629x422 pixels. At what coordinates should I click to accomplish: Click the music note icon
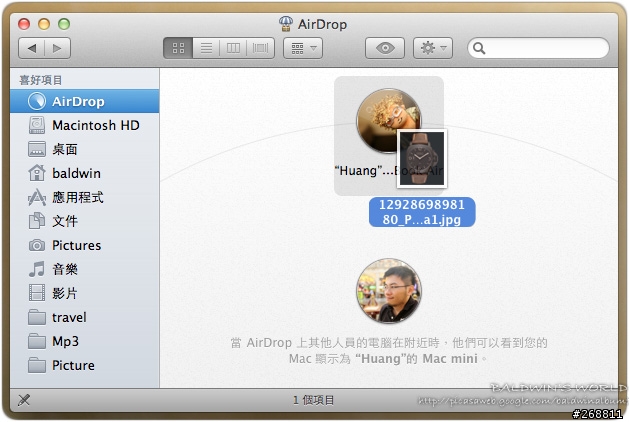[37, 269]
